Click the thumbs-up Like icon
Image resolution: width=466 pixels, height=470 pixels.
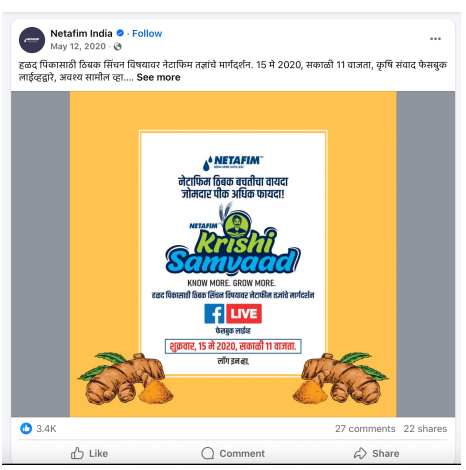point(77,453)
